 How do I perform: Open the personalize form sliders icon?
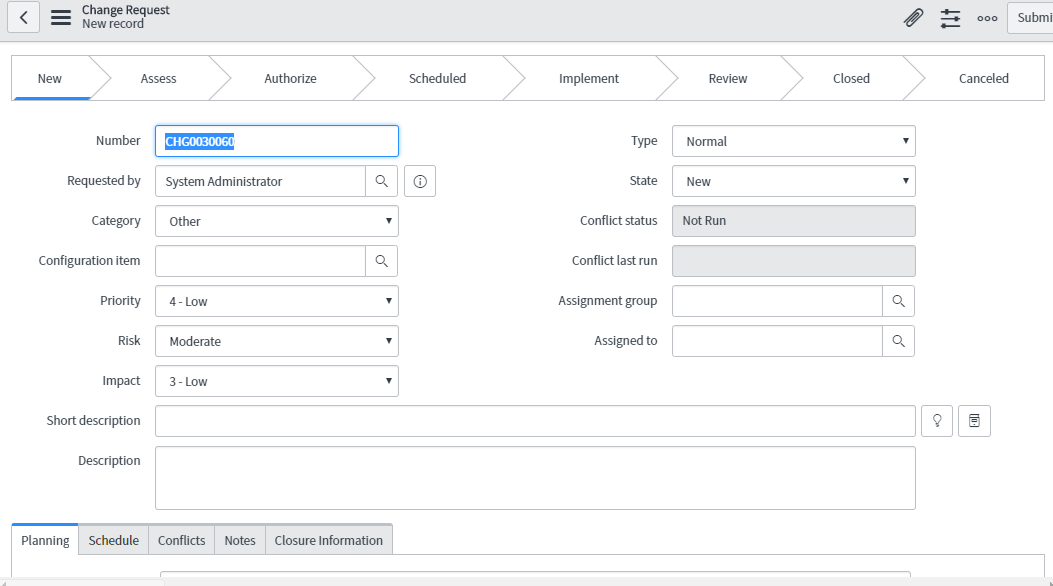click(x=950, y=18)
